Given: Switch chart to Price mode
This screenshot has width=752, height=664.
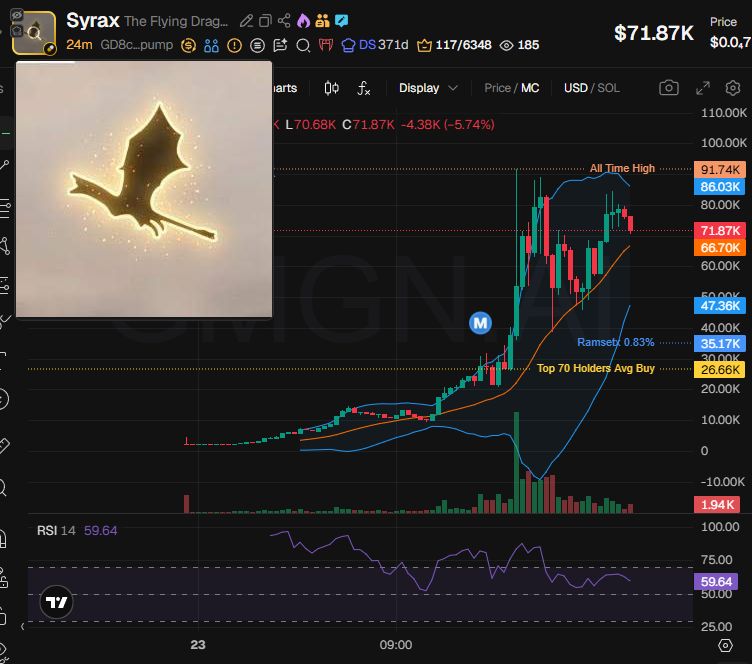Looking at the screenshot, I should pos(497,88).
